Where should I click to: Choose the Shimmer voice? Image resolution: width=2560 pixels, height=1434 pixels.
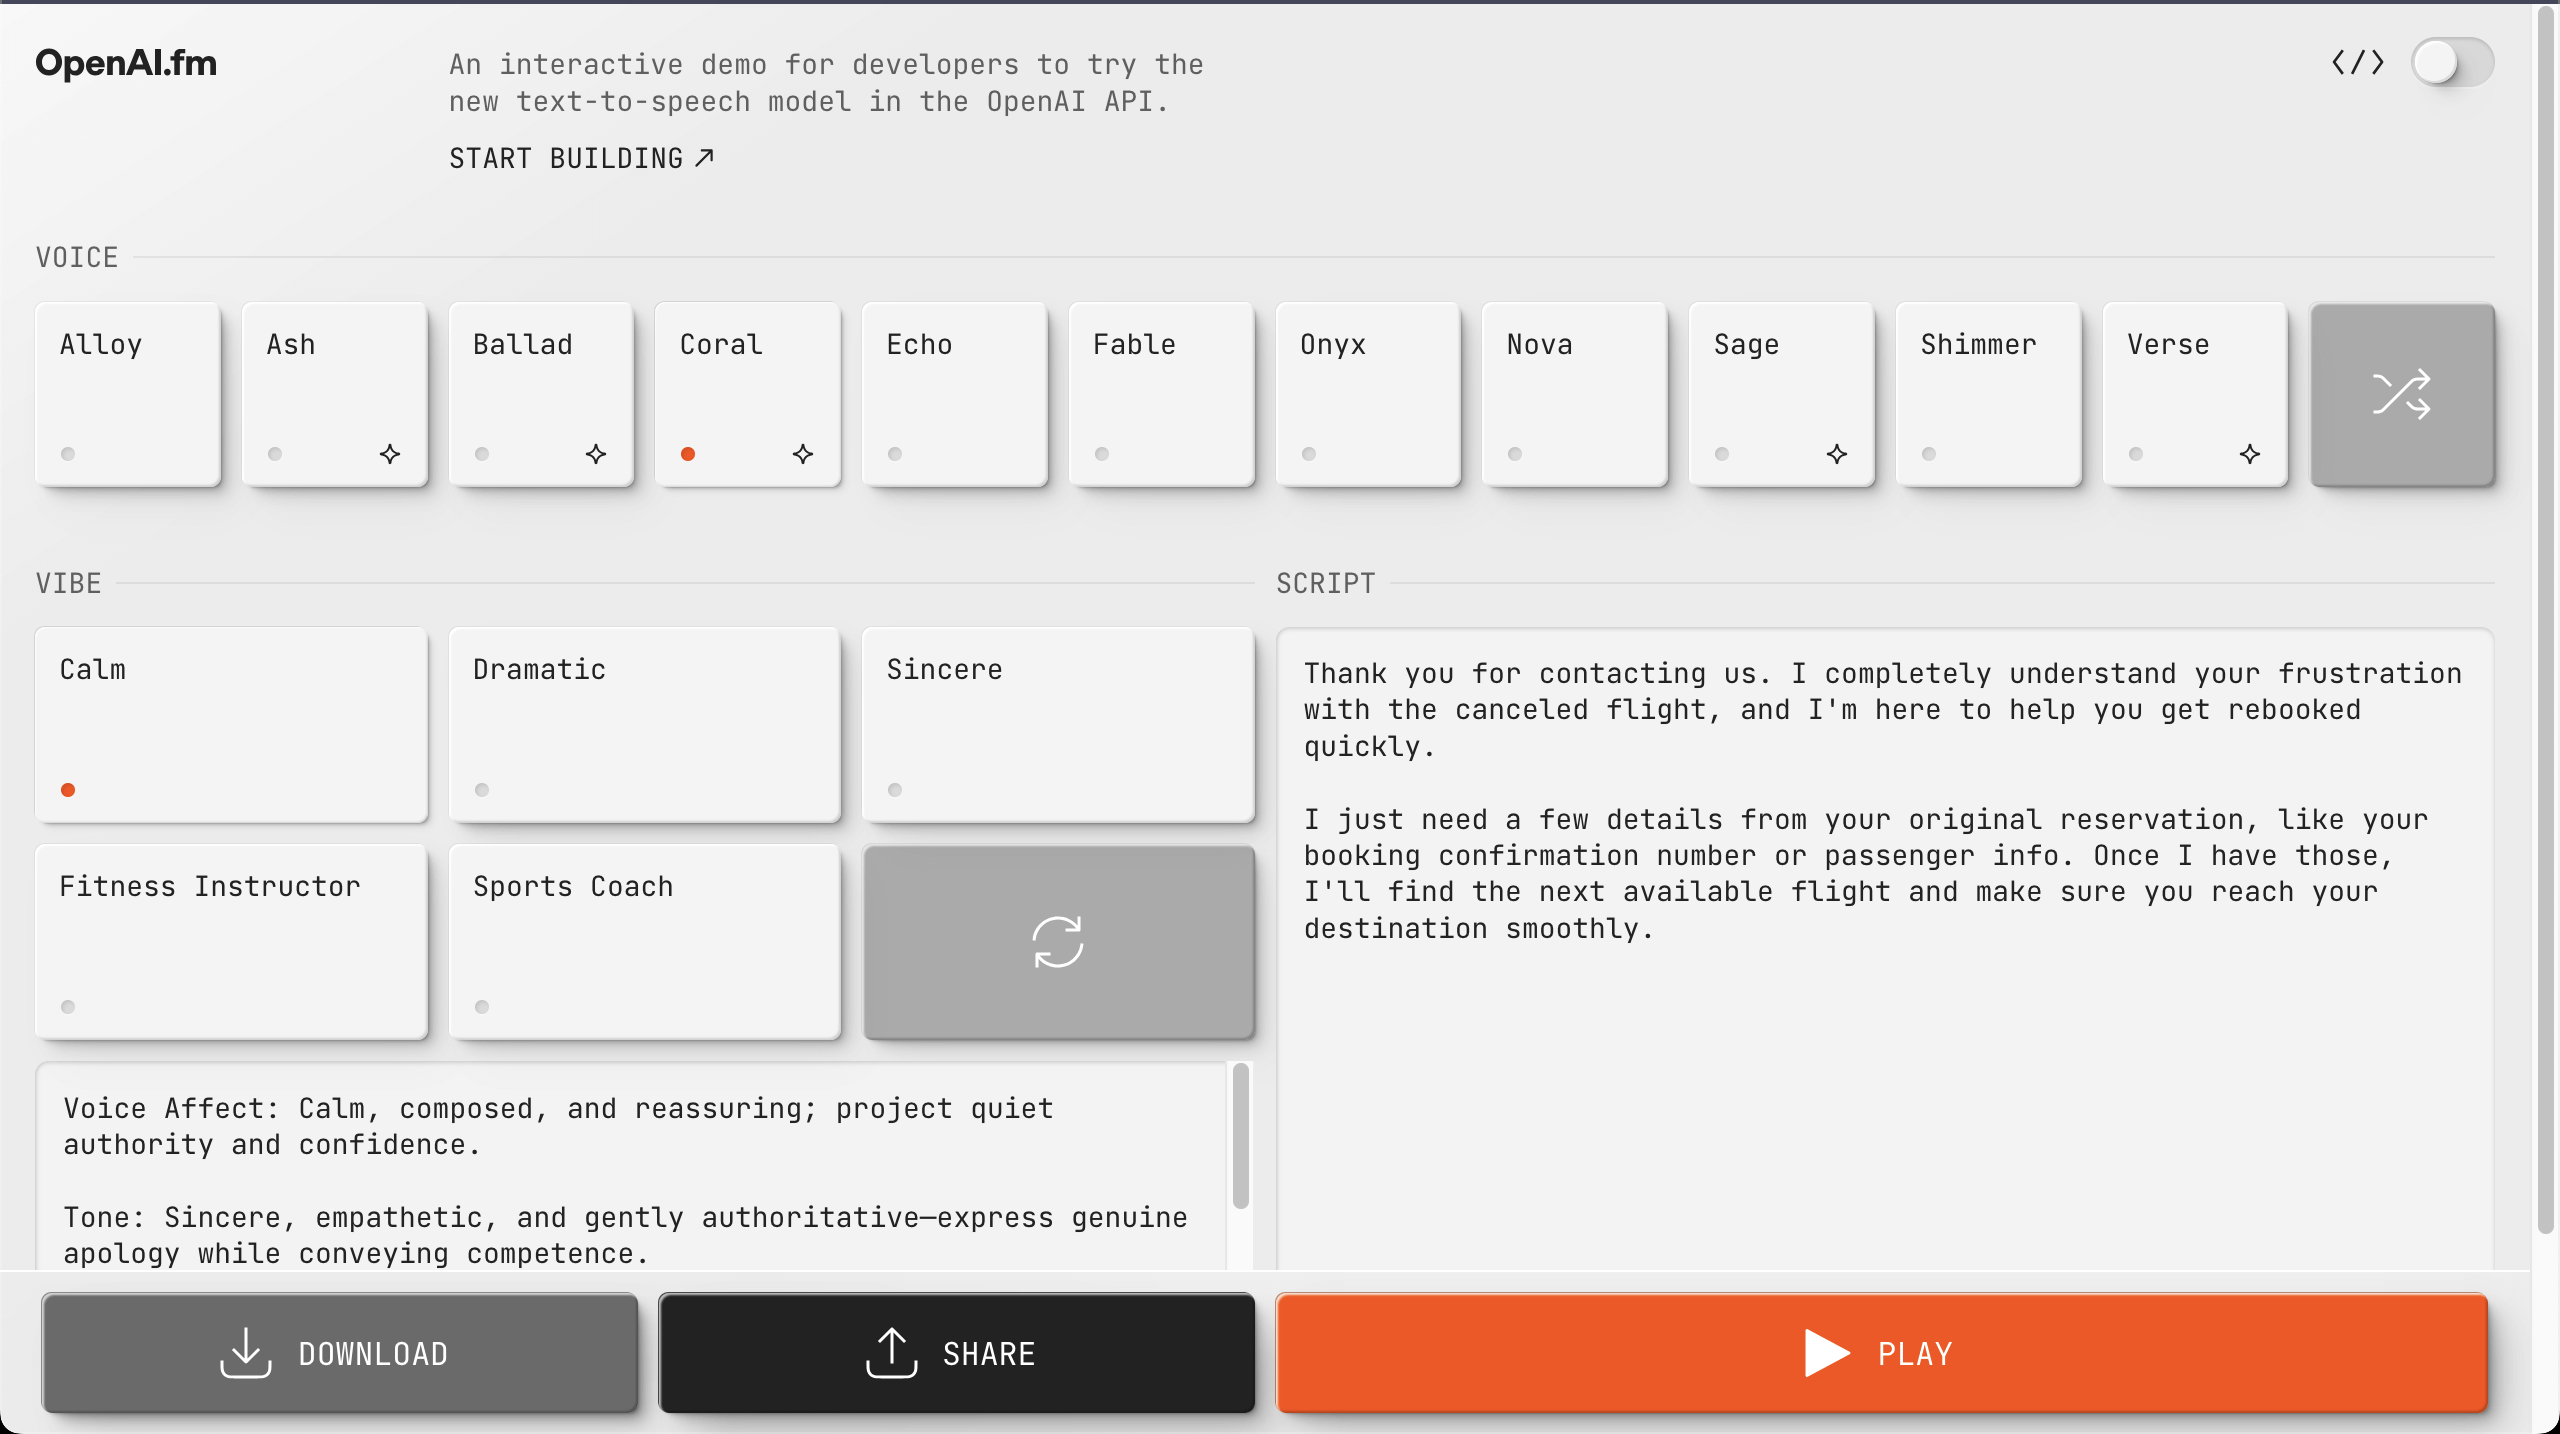tap(1988, 394)
